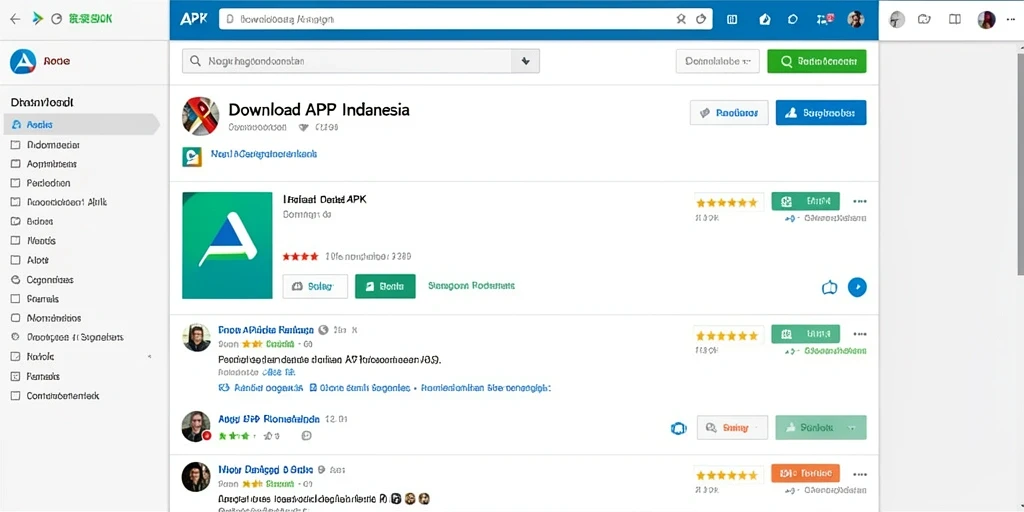The image size is (1024, 512).
Task: Click the green button next to the APK card's yellow stars
Action: point(805,201)
